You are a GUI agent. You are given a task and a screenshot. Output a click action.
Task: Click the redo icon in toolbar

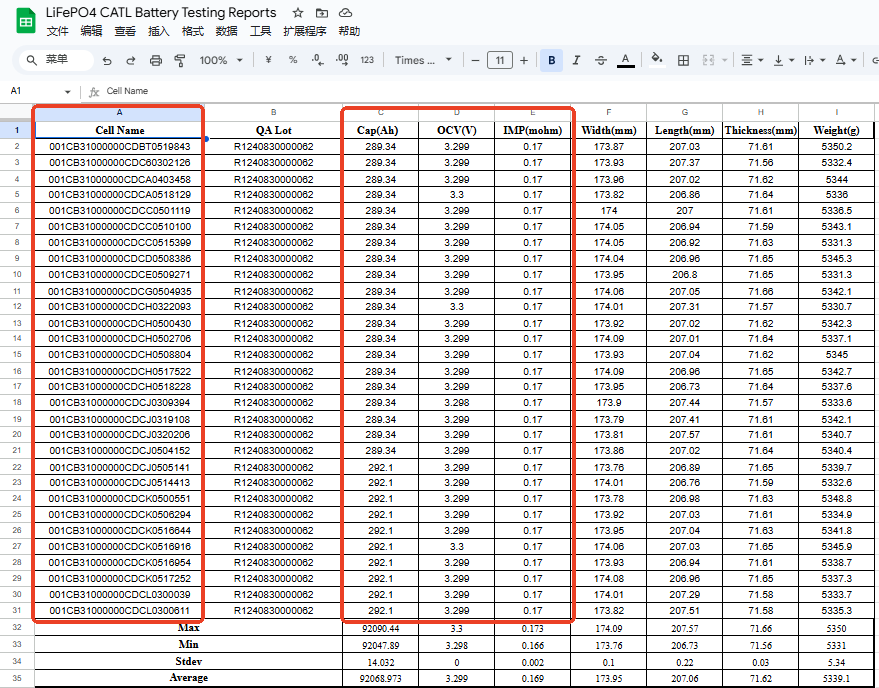[131, 61]
